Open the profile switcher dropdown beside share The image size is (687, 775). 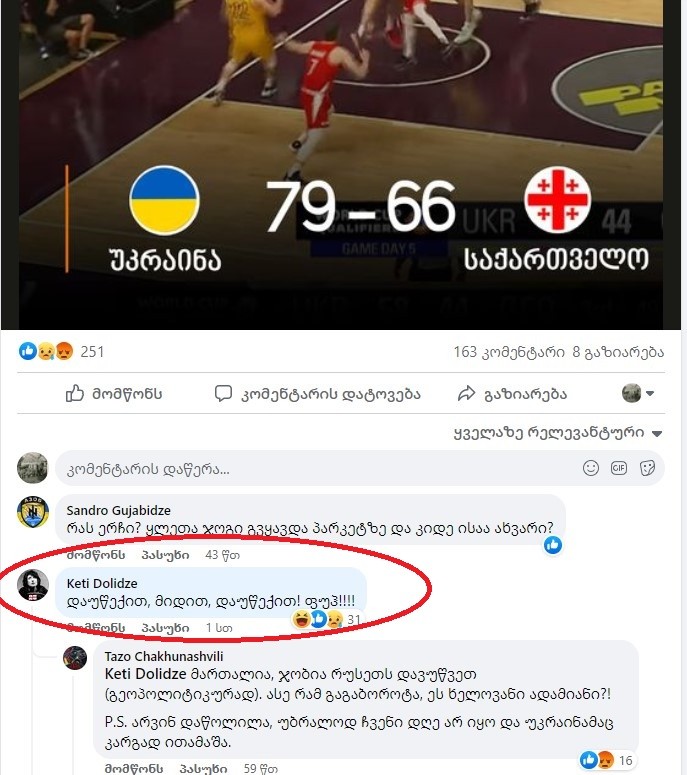638,393
